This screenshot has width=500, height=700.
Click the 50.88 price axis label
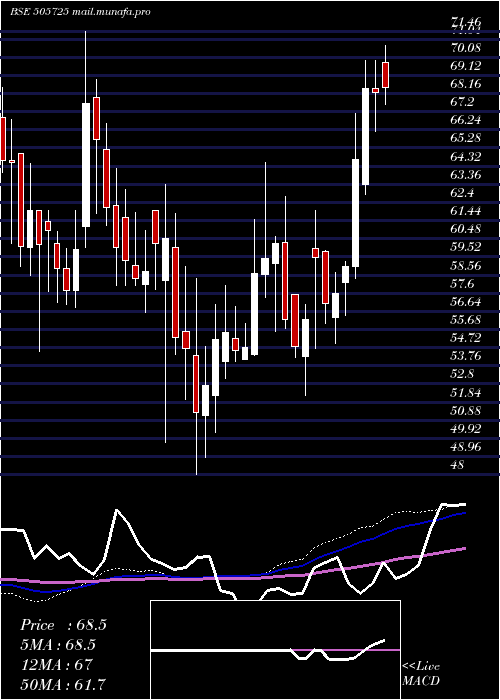pyautogui.click(x=466, y=411)
